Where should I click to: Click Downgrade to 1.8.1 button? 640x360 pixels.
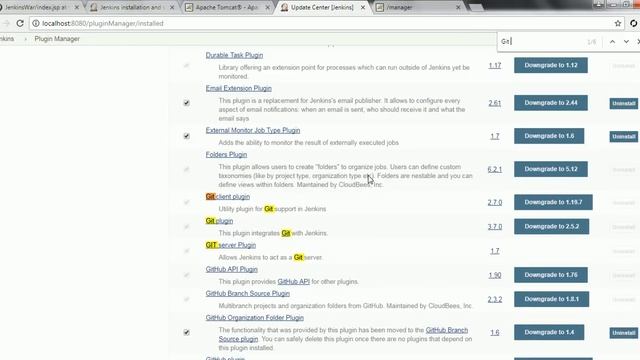[551, 299]
